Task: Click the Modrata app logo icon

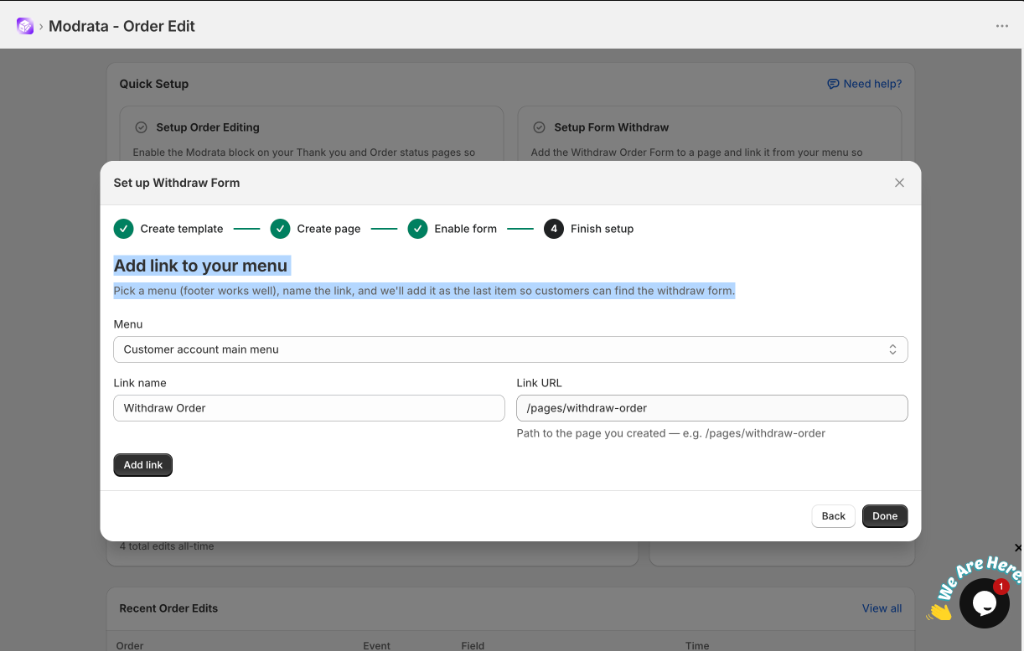Action: [25, 26]
